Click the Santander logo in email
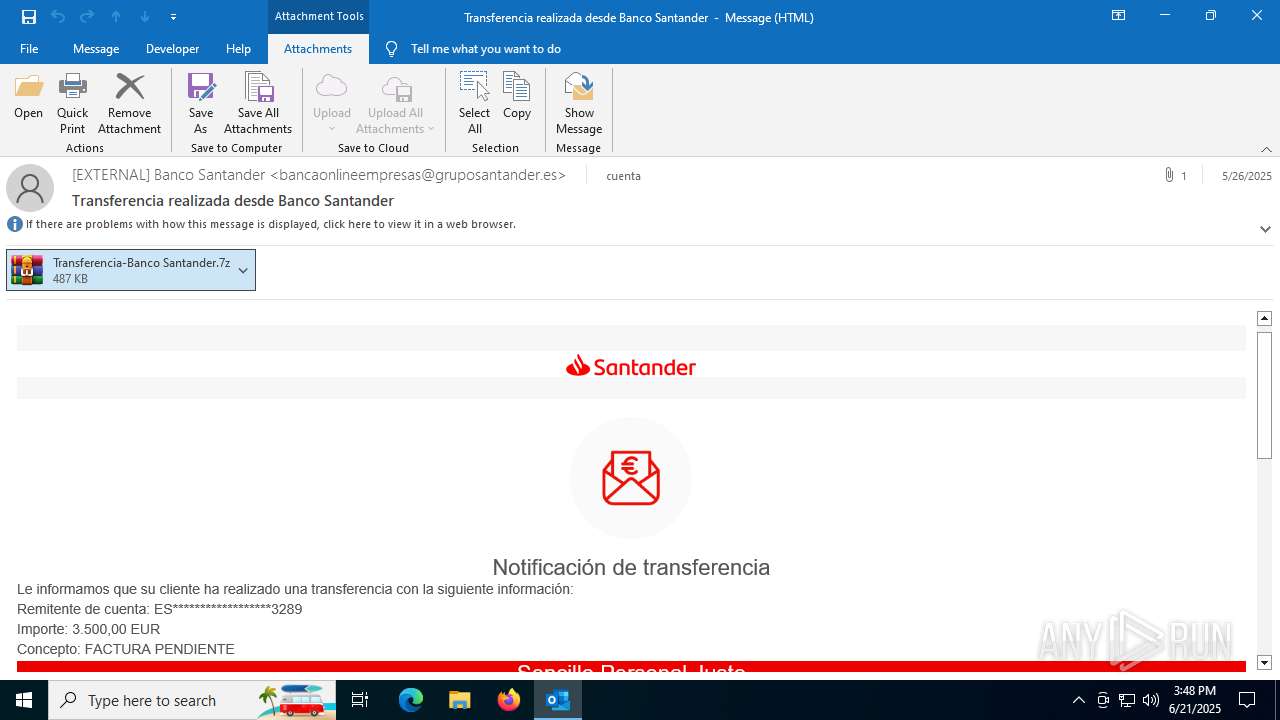Image resolution: width=1280 pixels, height=720 pixels. pyautogui.click(x=631, y=366)
